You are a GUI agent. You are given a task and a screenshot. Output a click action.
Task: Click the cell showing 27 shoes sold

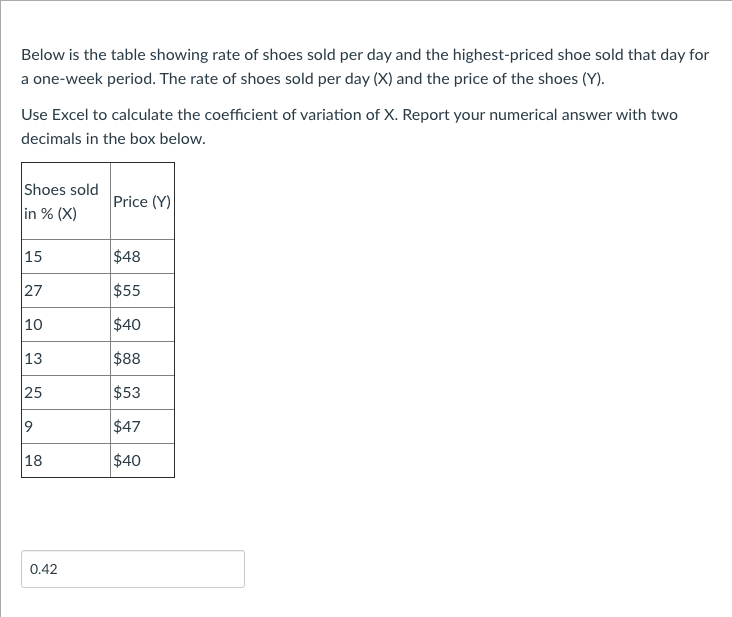[x=66, y=291]
